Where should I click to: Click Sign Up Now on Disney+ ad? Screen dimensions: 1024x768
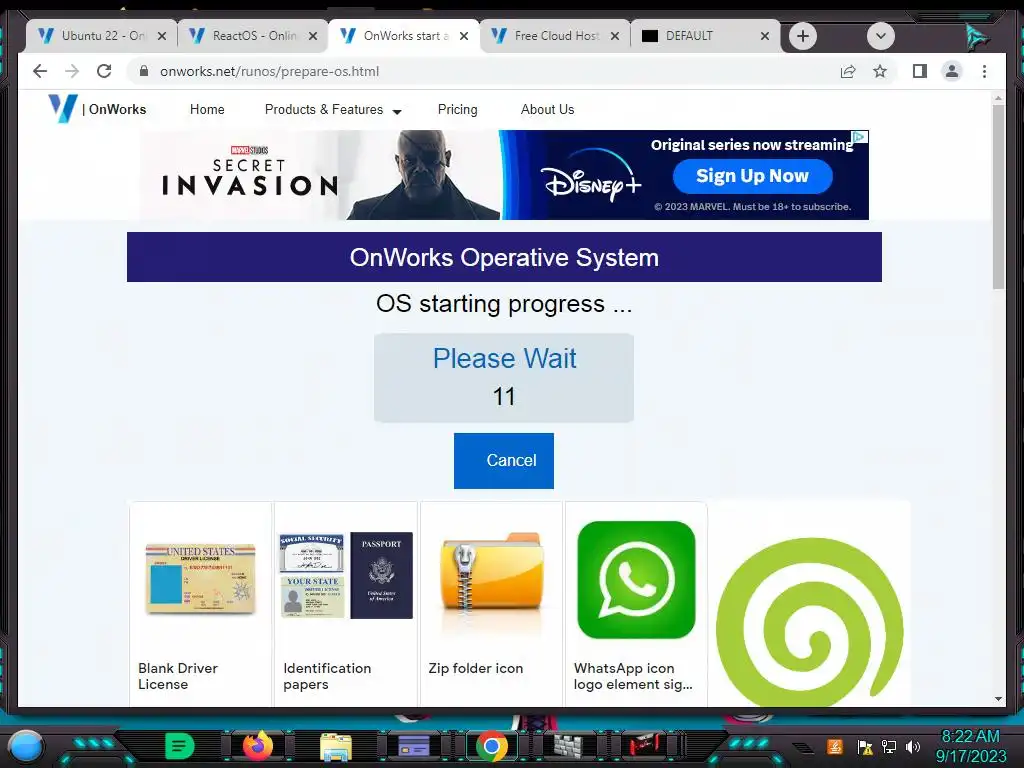tap(752, 176)
